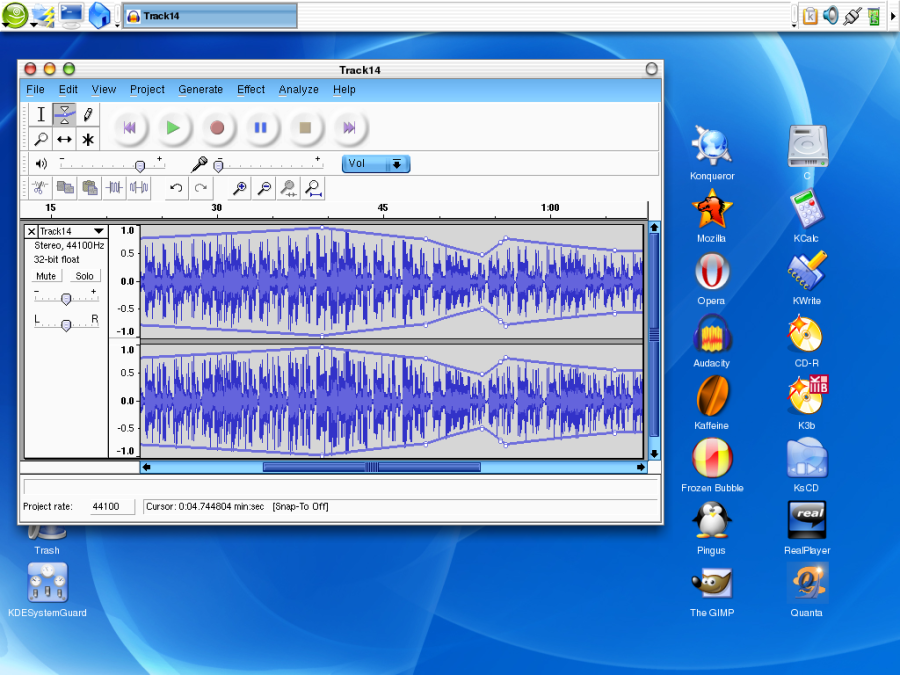Solo Track14
The image size is (900, 675).
[x=84, y=276]
